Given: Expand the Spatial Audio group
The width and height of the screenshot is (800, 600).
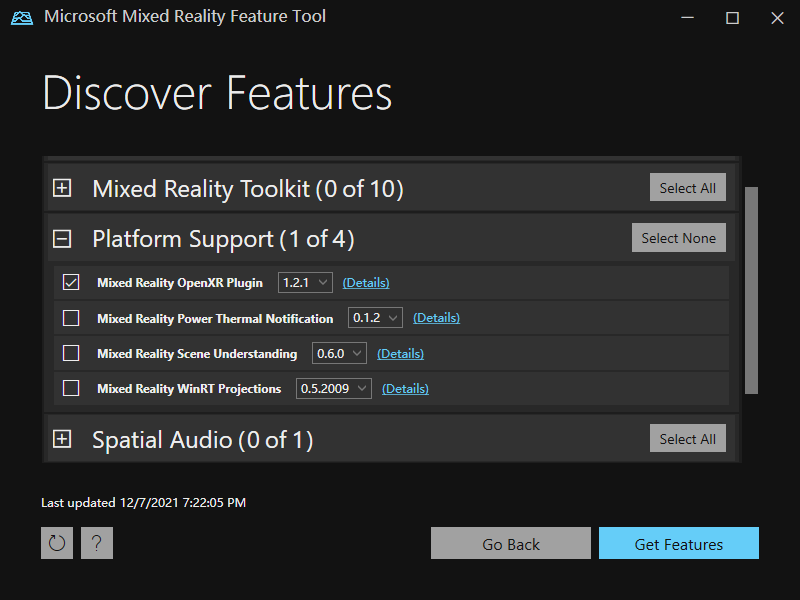Looking at the screenshot, I should tap(62, 439).
